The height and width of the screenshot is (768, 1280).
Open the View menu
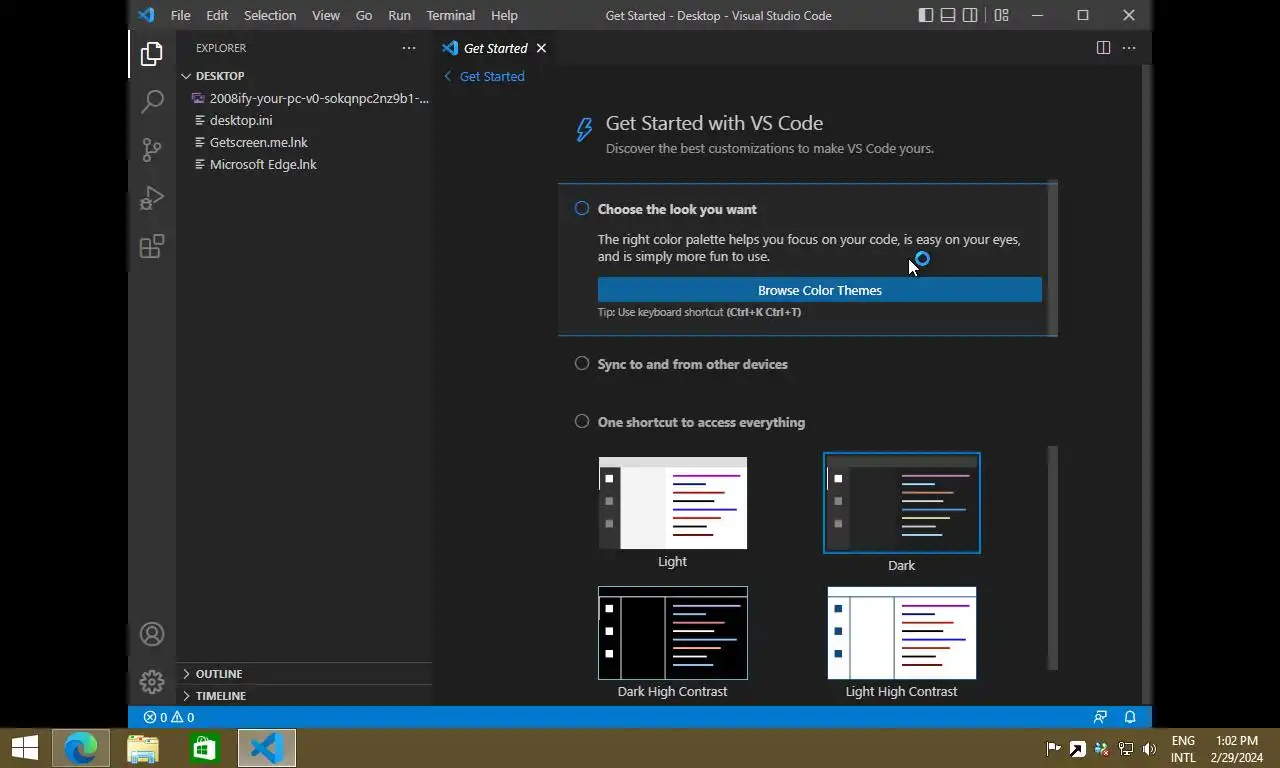coord(326,15)
